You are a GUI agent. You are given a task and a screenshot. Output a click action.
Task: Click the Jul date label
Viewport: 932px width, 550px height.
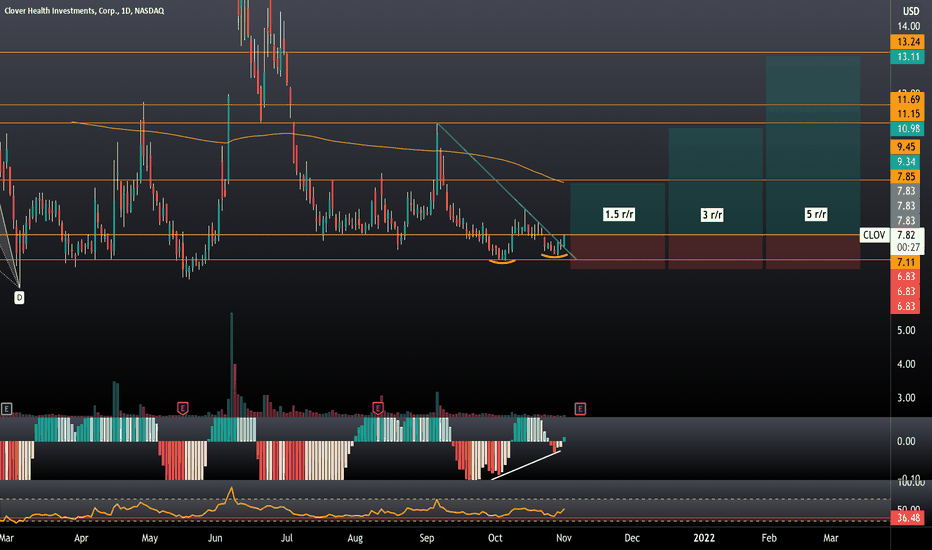[286, 538]
